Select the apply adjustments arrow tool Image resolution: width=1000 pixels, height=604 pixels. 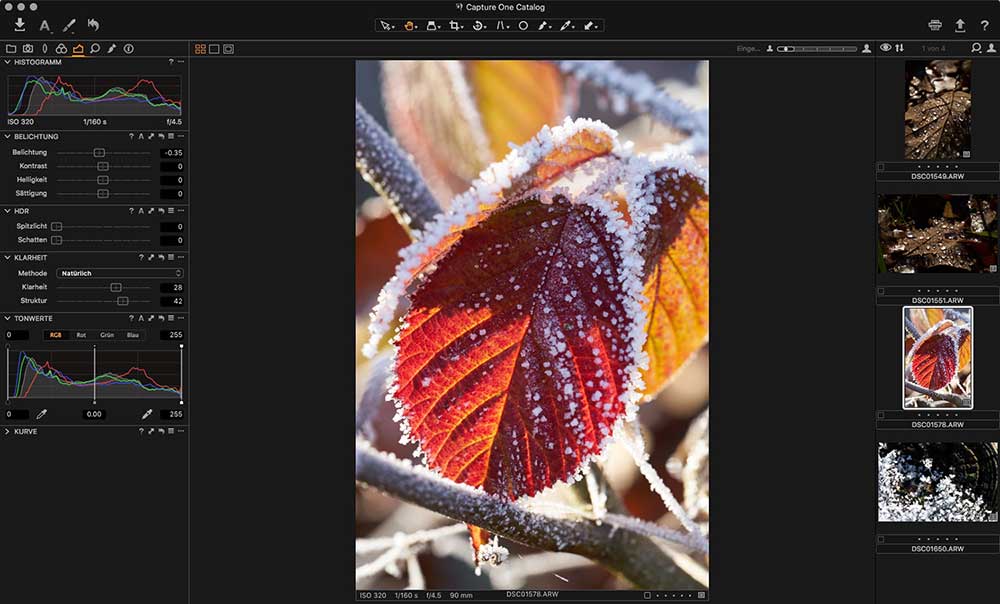click(590, 26)
